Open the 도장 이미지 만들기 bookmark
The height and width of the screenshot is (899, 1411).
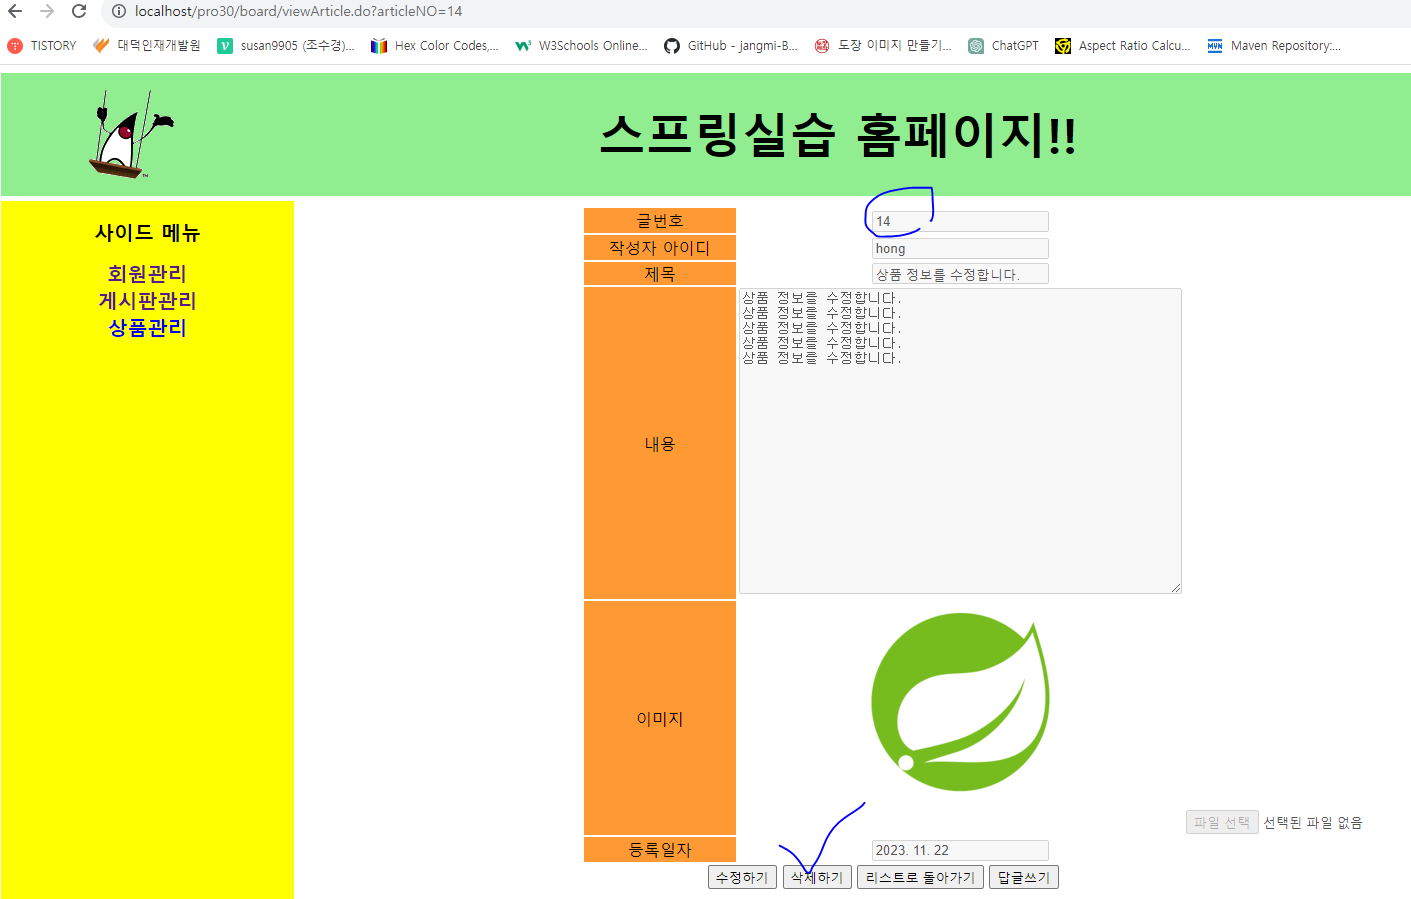[x=883, y=46]
